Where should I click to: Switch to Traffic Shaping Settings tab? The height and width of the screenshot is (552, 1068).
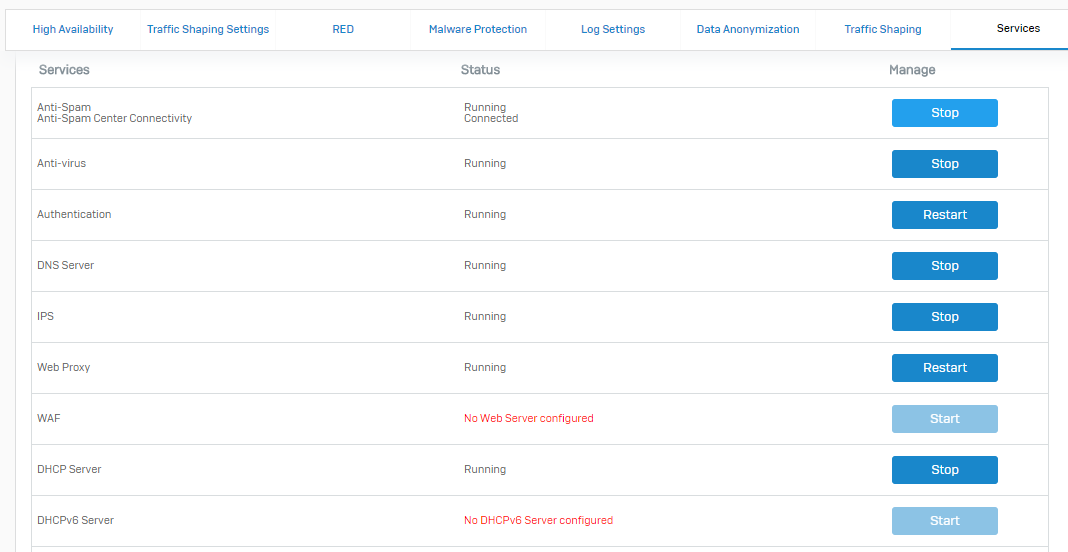click(x=208, y=29)
